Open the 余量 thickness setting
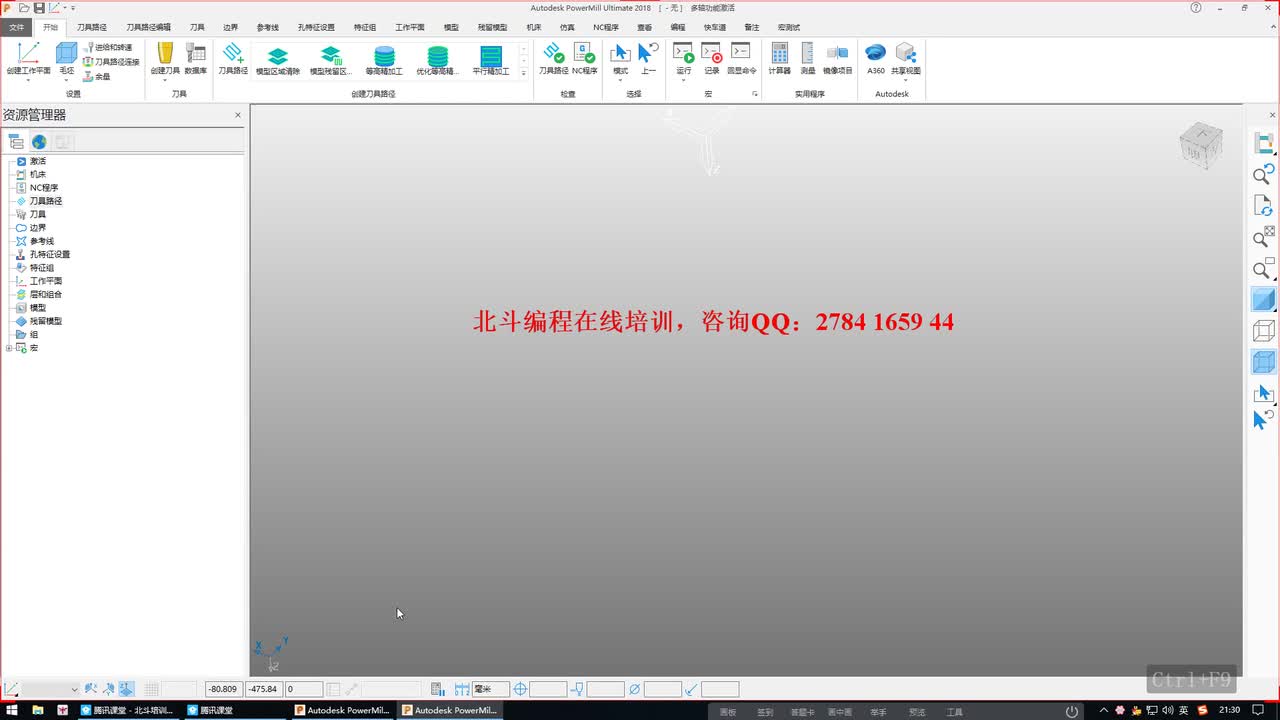The height and width of the screenshot is (720, 1280). (97, 76)
